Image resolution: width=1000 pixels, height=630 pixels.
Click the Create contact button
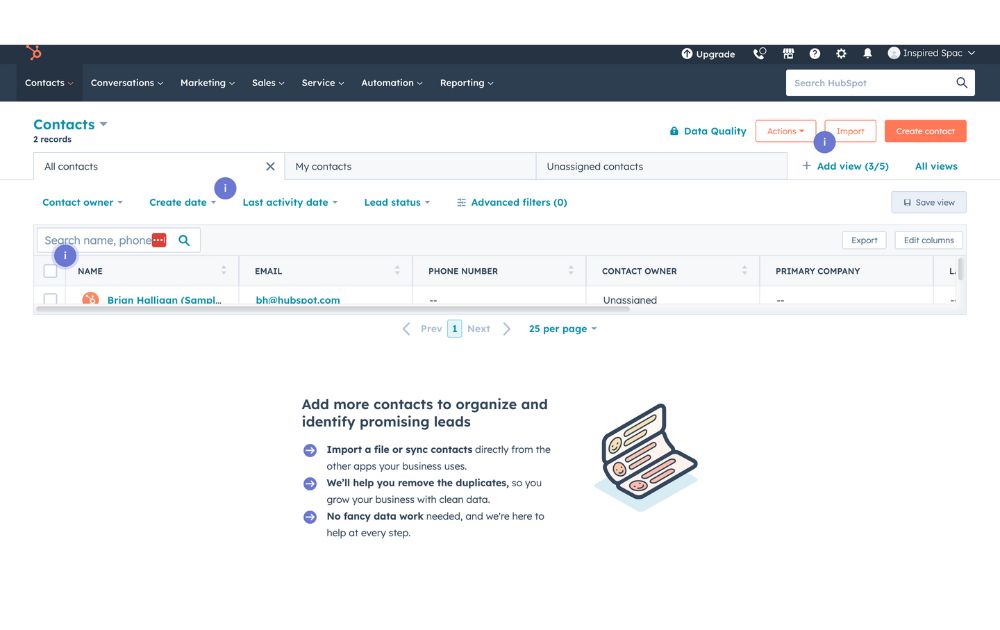pyautogui.click(x=925, y=131)
